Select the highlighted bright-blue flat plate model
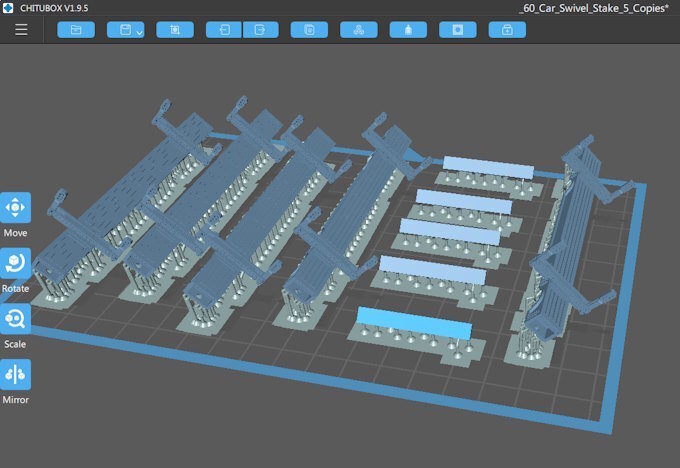Viewport: 680px width, 468px height. pos(414,323)
